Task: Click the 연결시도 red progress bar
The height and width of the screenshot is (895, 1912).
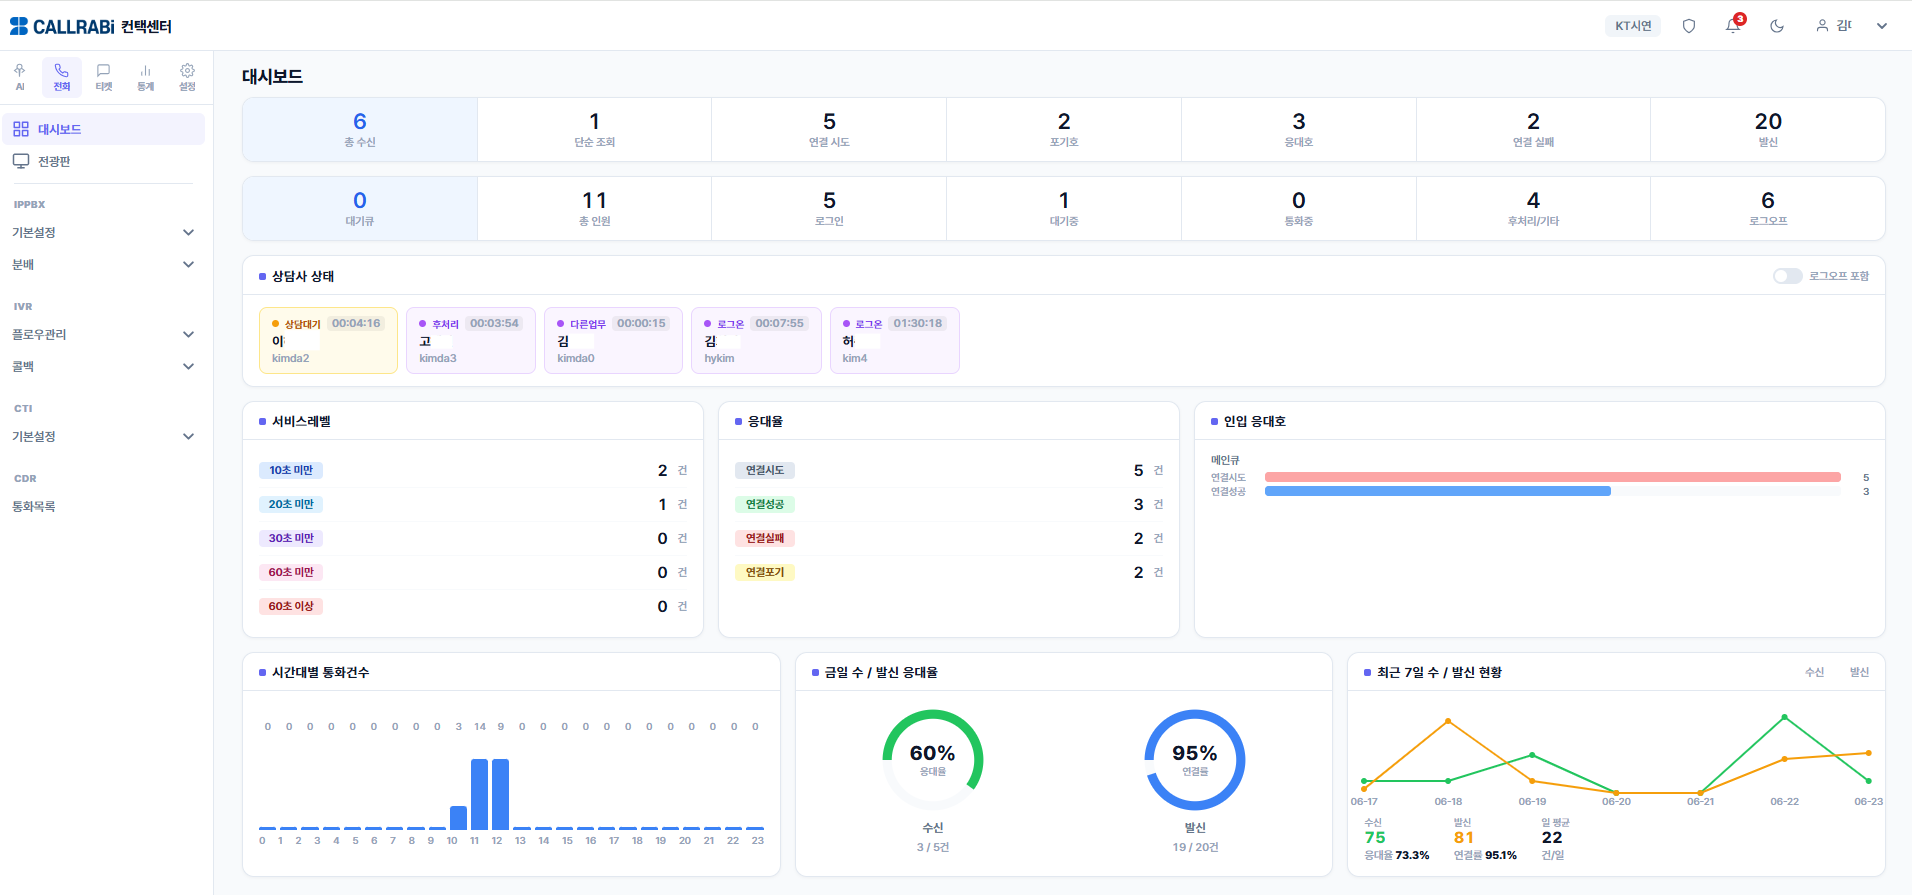Action: pos(1552,477)
